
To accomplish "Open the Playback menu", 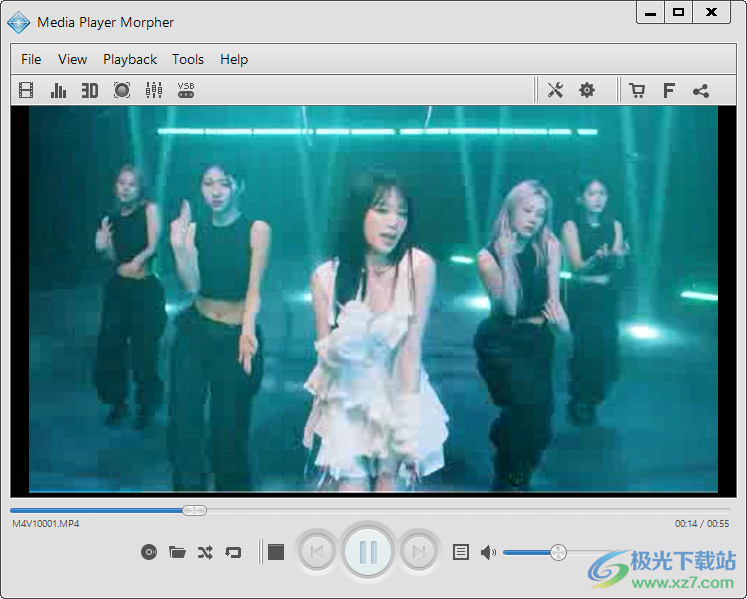I will tap(130, 60).
